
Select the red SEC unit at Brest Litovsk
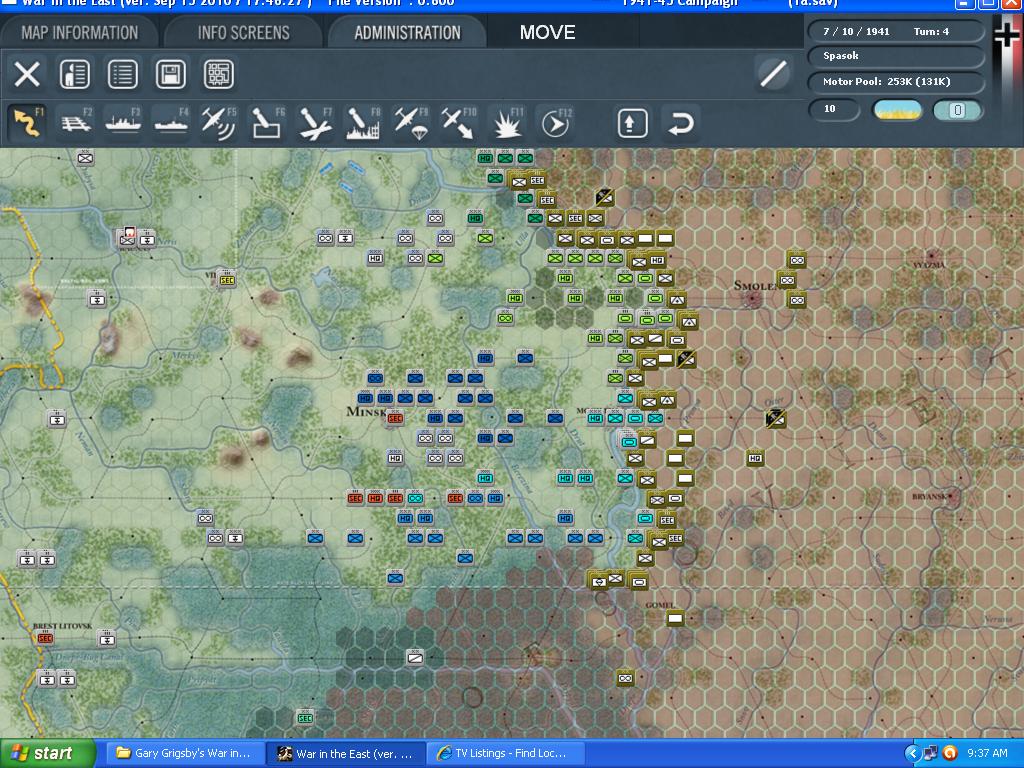[45, 637]
